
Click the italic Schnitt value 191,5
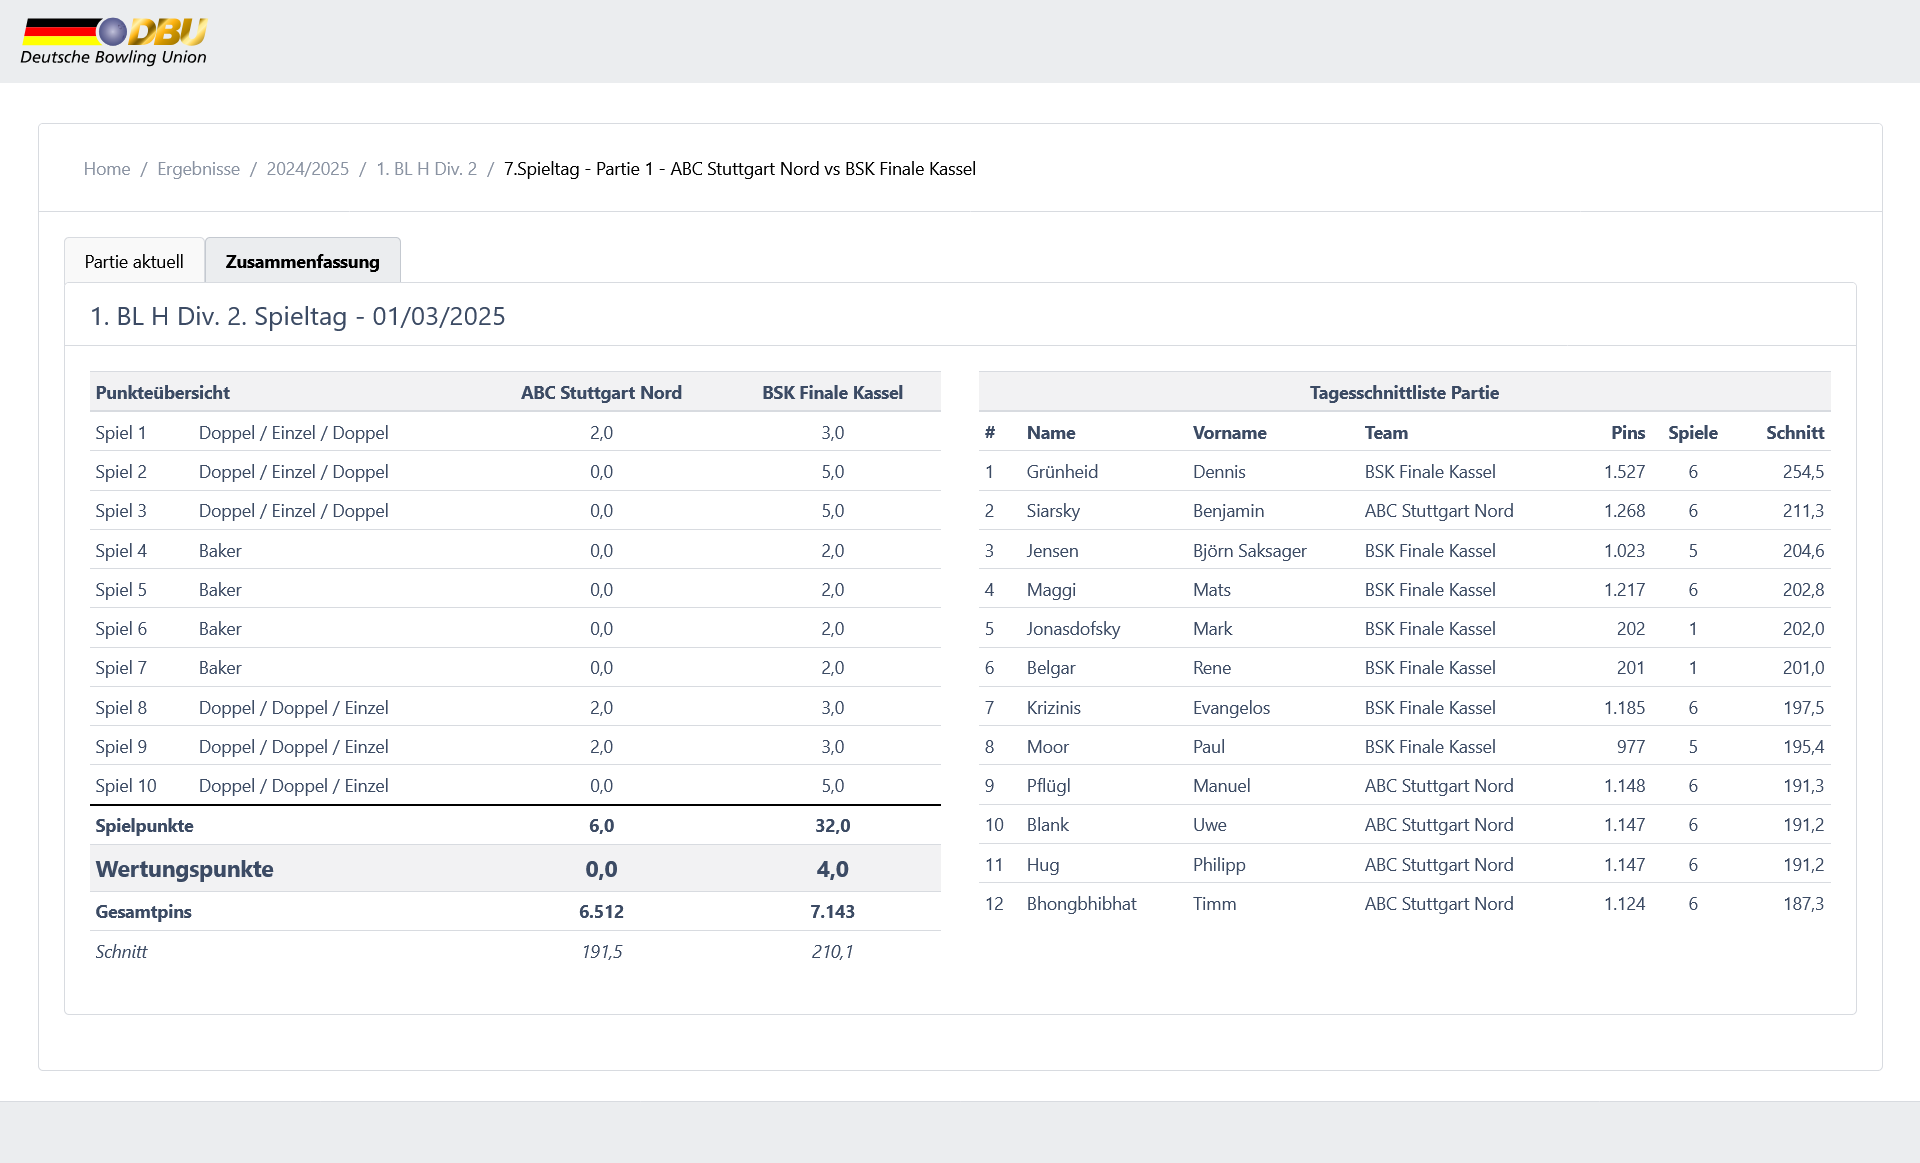[x=602, y=952]
